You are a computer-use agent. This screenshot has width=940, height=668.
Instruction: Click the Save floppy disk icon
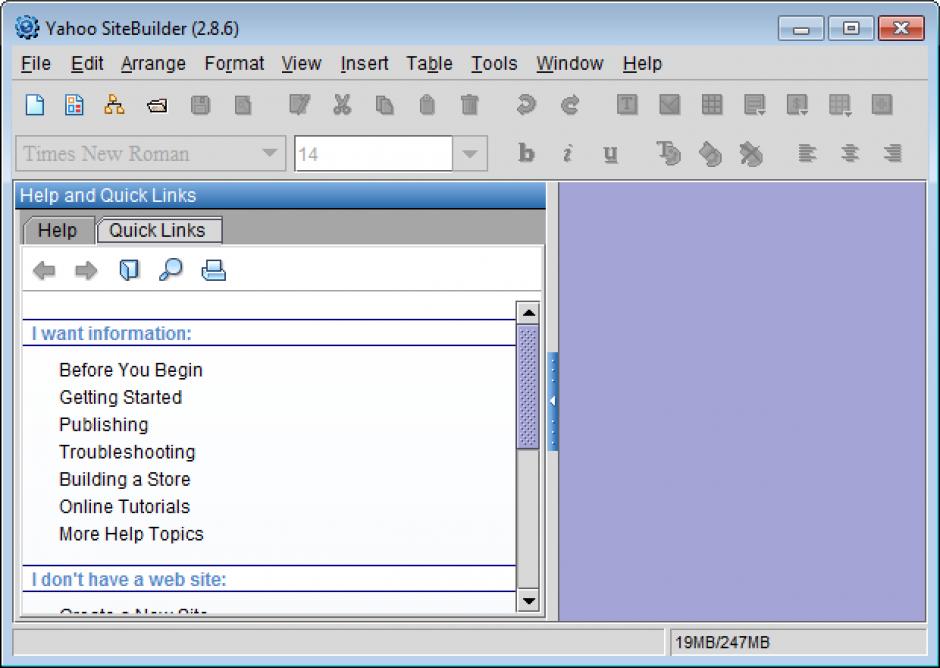[200, 105]
